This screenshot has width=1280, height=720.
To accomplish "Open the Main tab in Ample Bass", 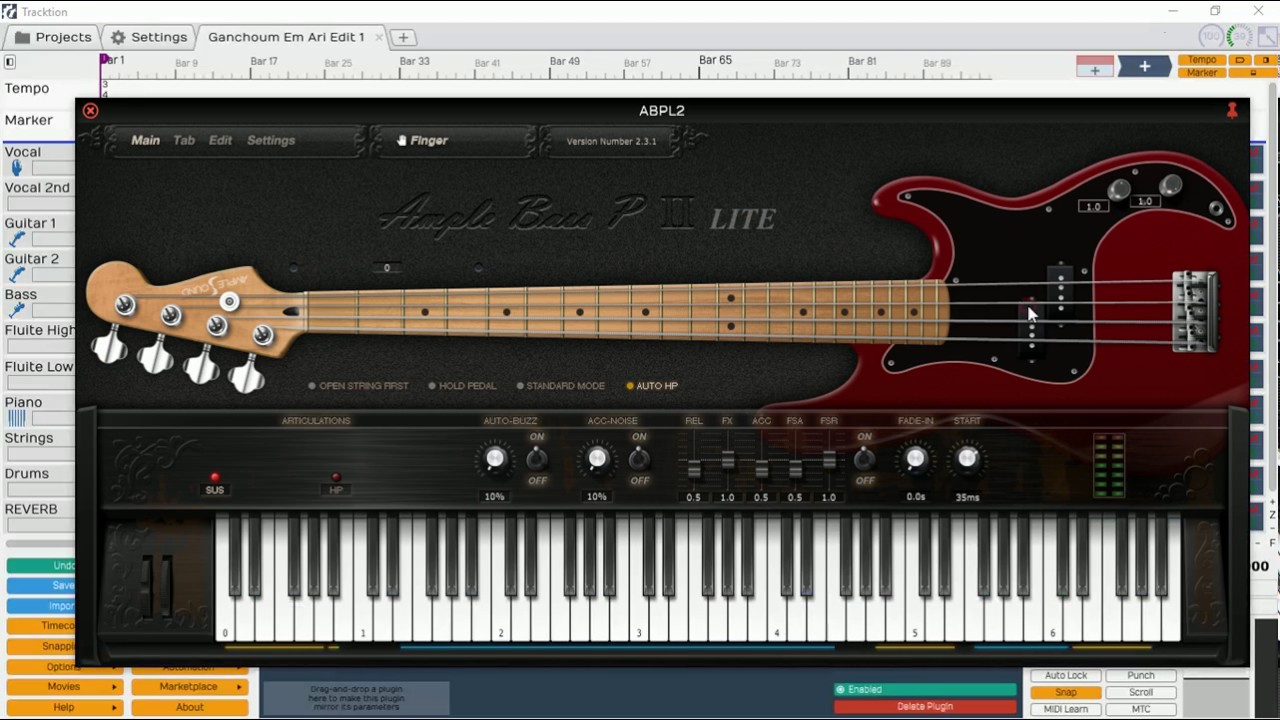I will click(145, 141).
